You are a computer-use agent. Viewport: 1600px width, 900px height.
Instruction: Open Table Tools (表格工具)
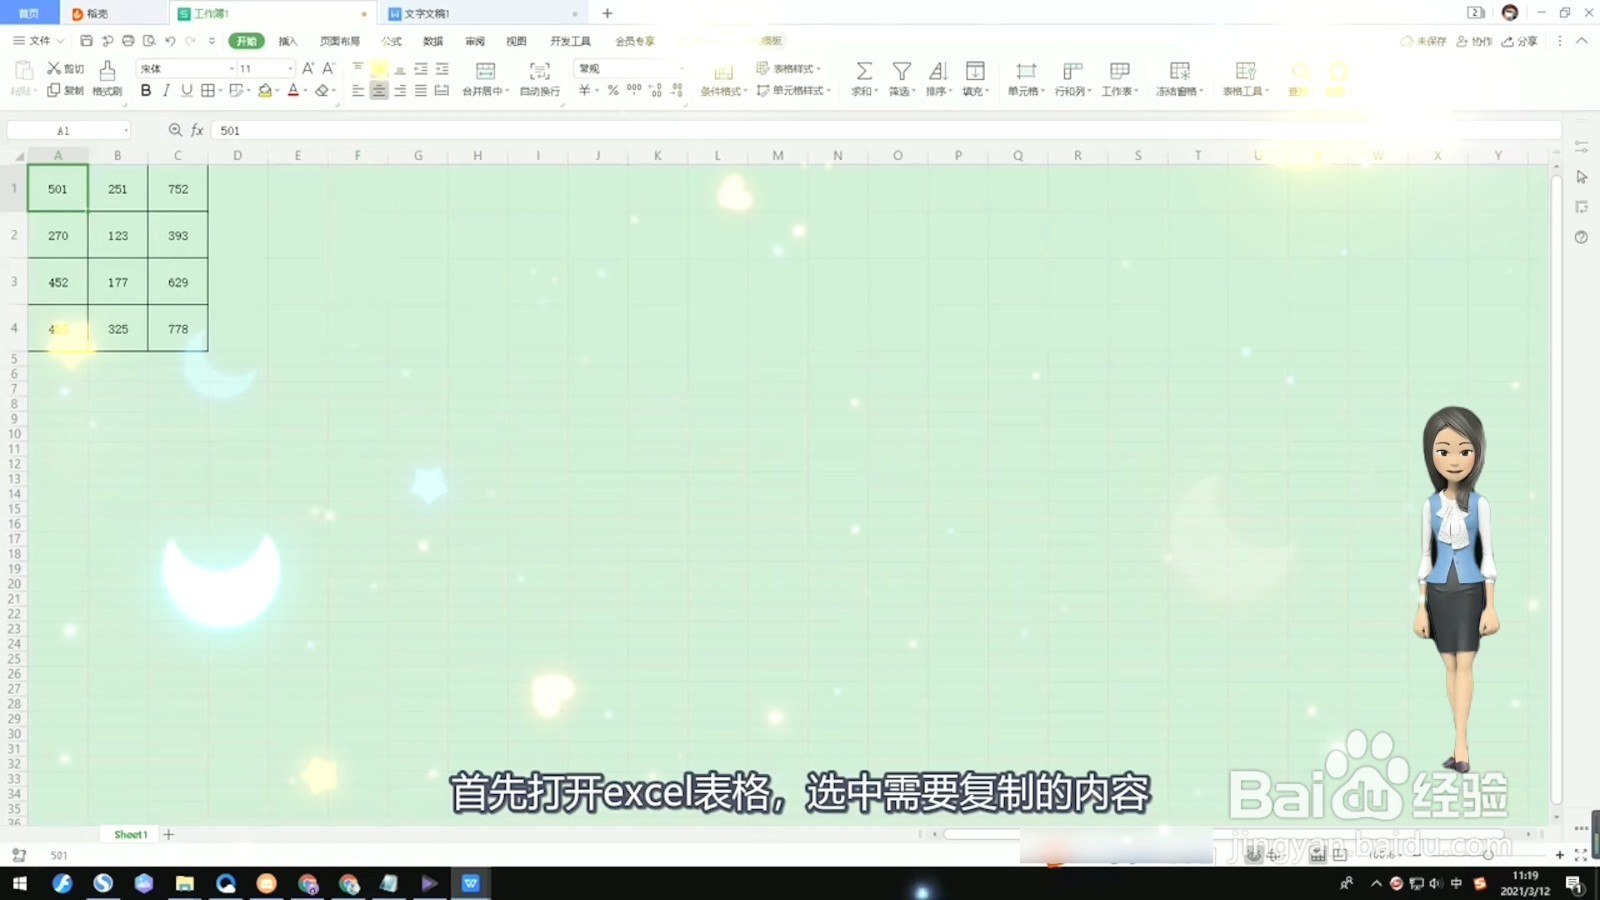coord(1246,78)
